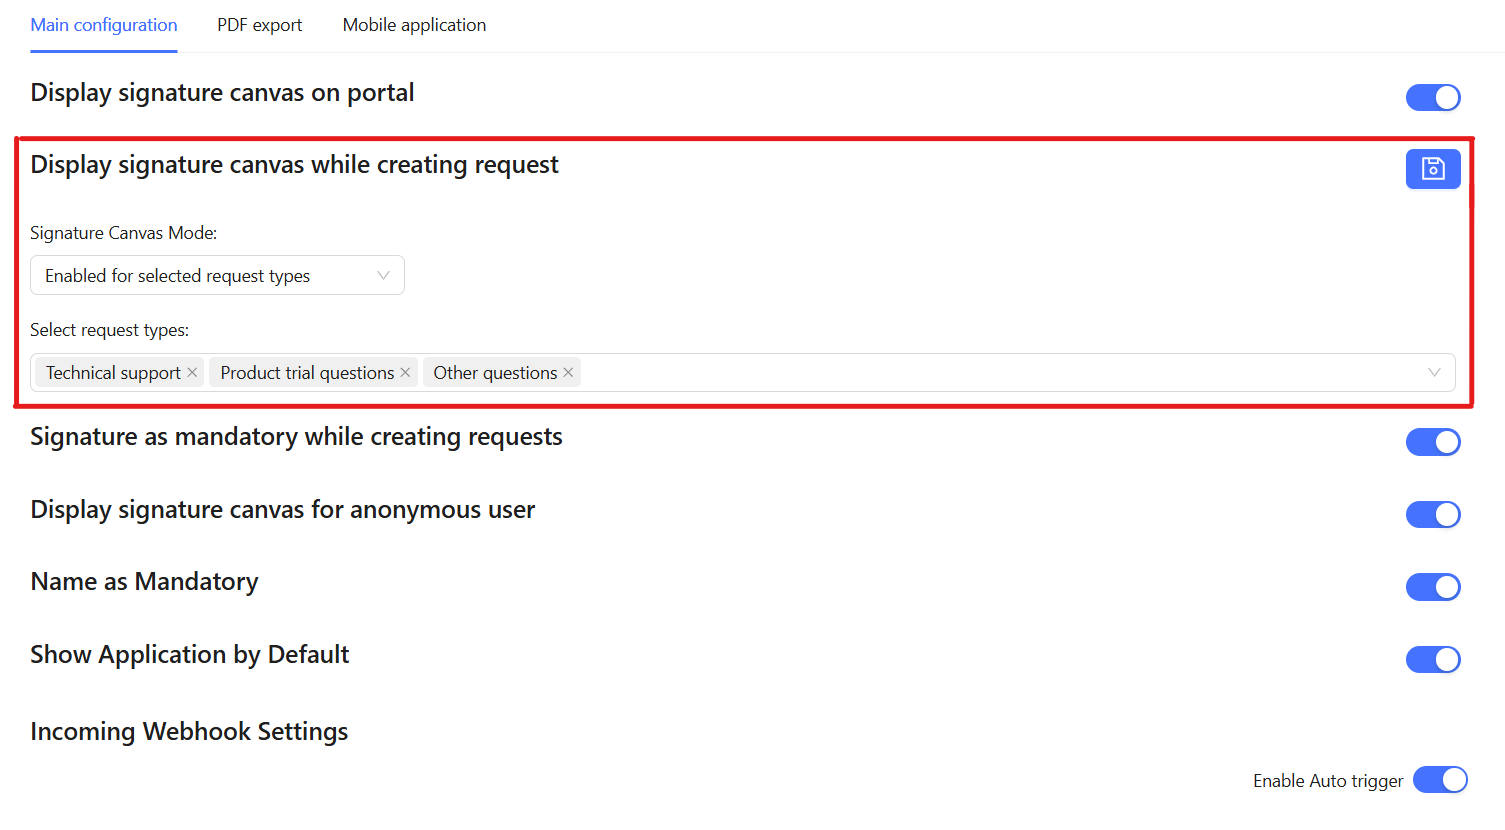Turn off Show Application by Default
This screenshot has height=830, width=1505.
1432,659
